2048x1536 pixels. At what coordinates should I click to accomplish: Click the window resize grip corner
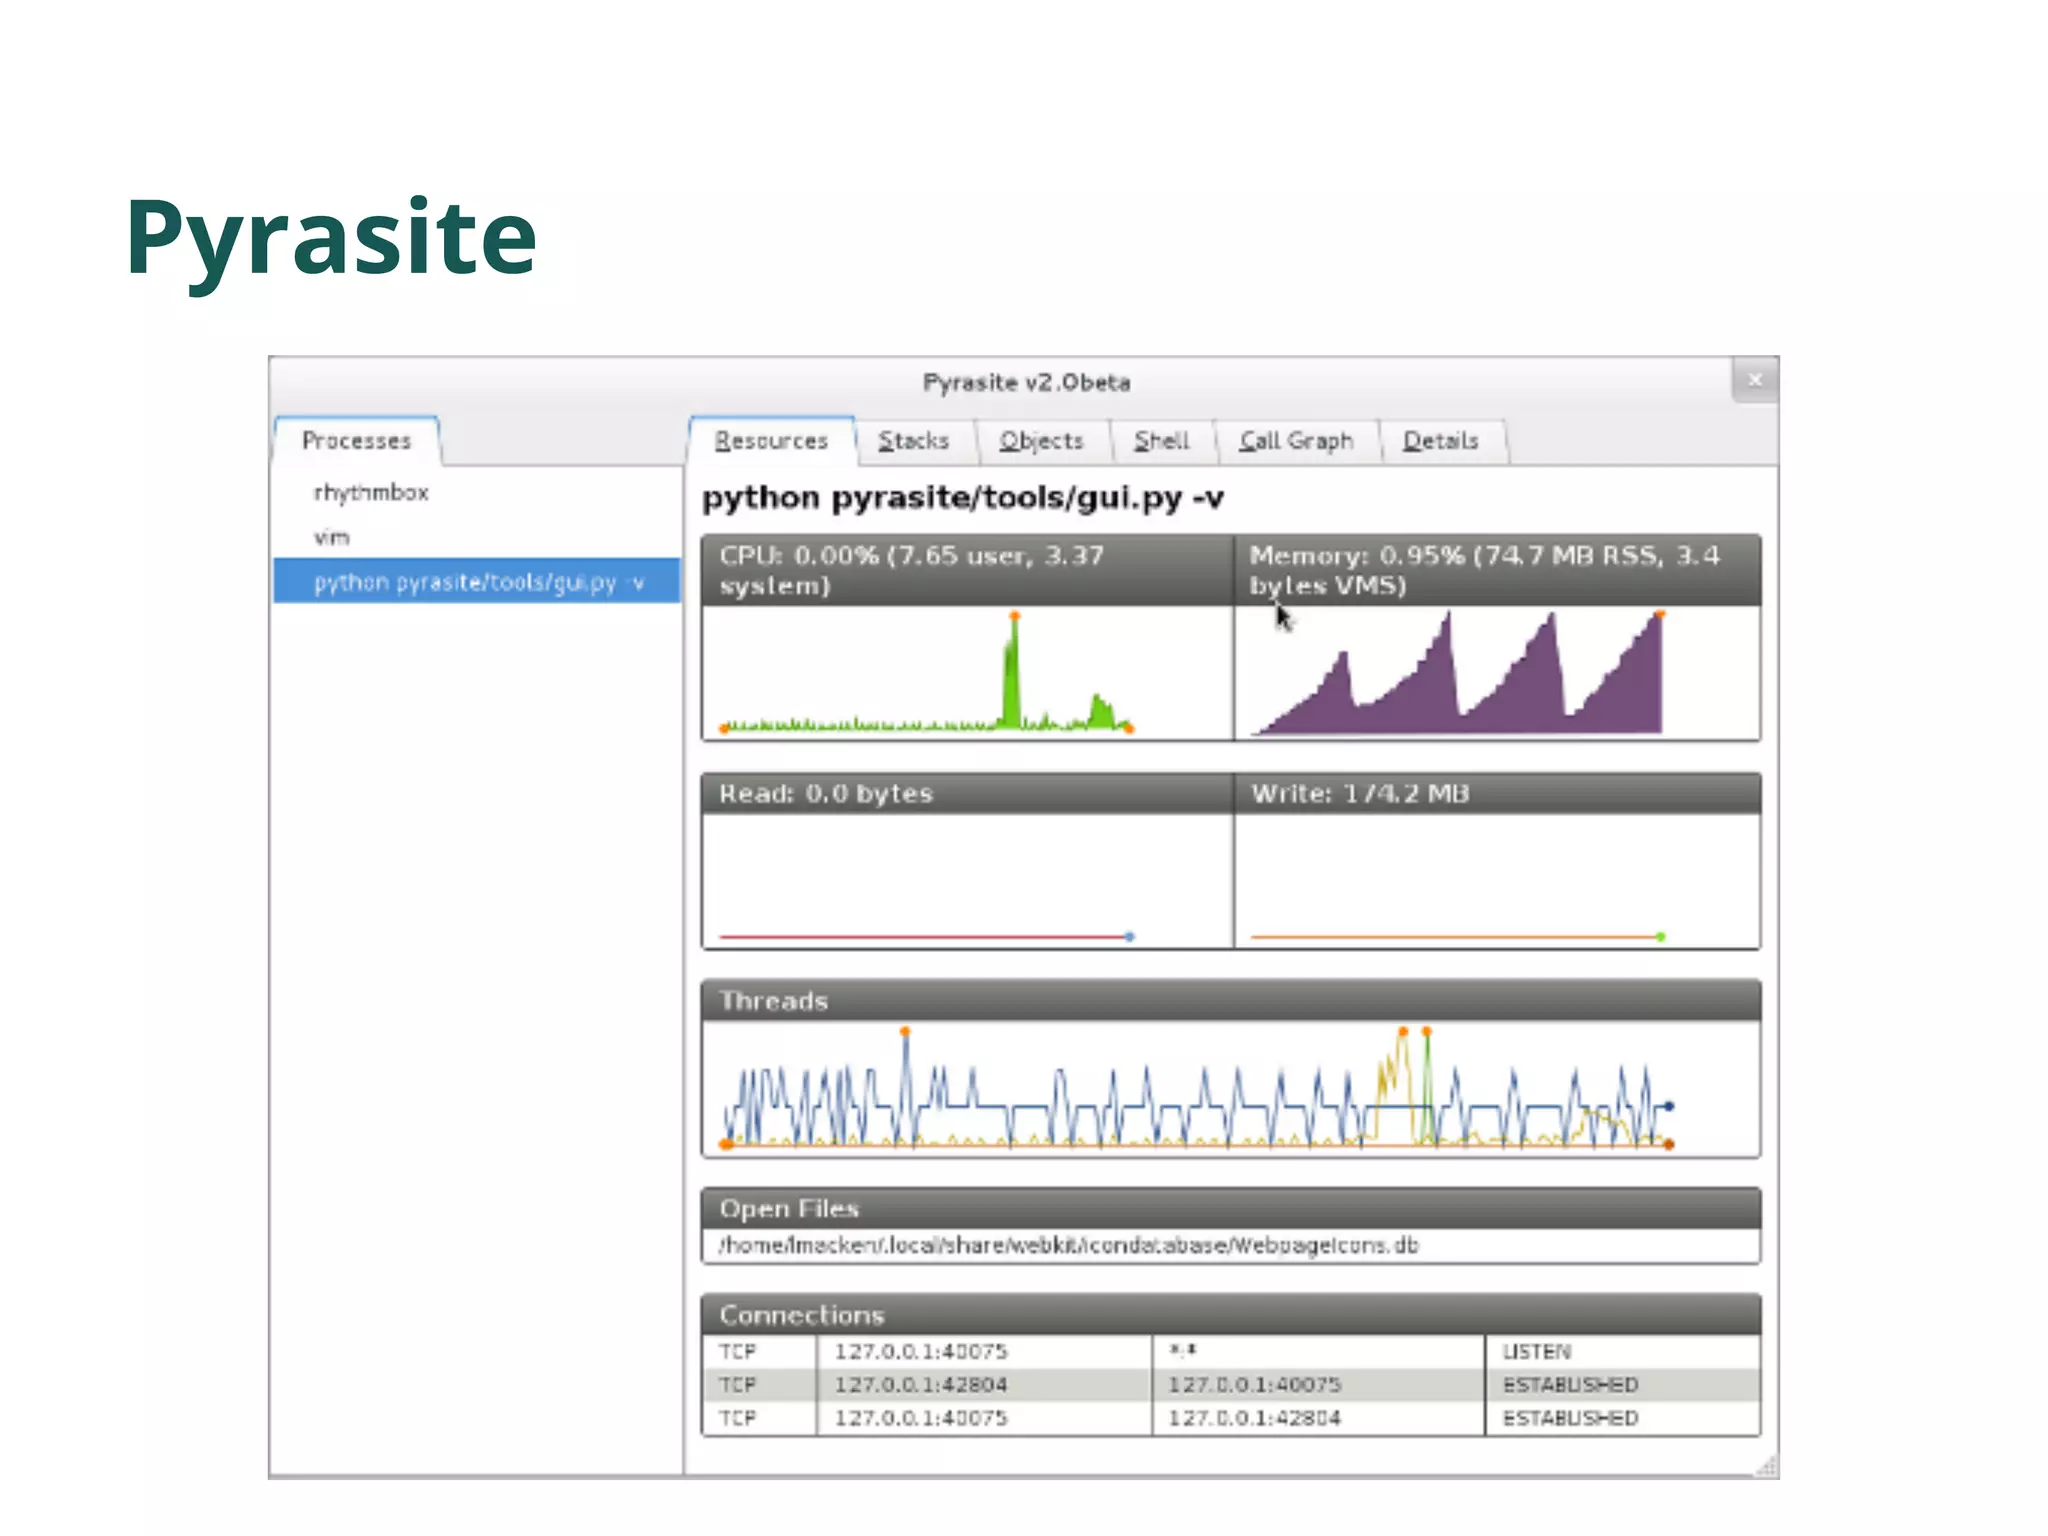pyautogui.click(x=1767, y=1467)
